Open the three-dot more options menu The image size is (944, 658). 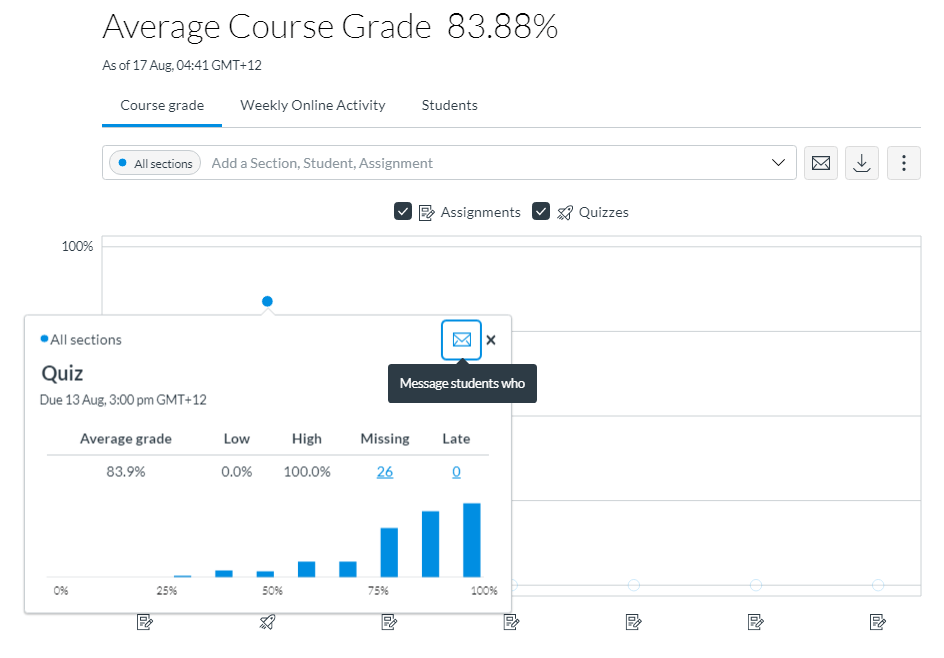click(x=903, y=162)
